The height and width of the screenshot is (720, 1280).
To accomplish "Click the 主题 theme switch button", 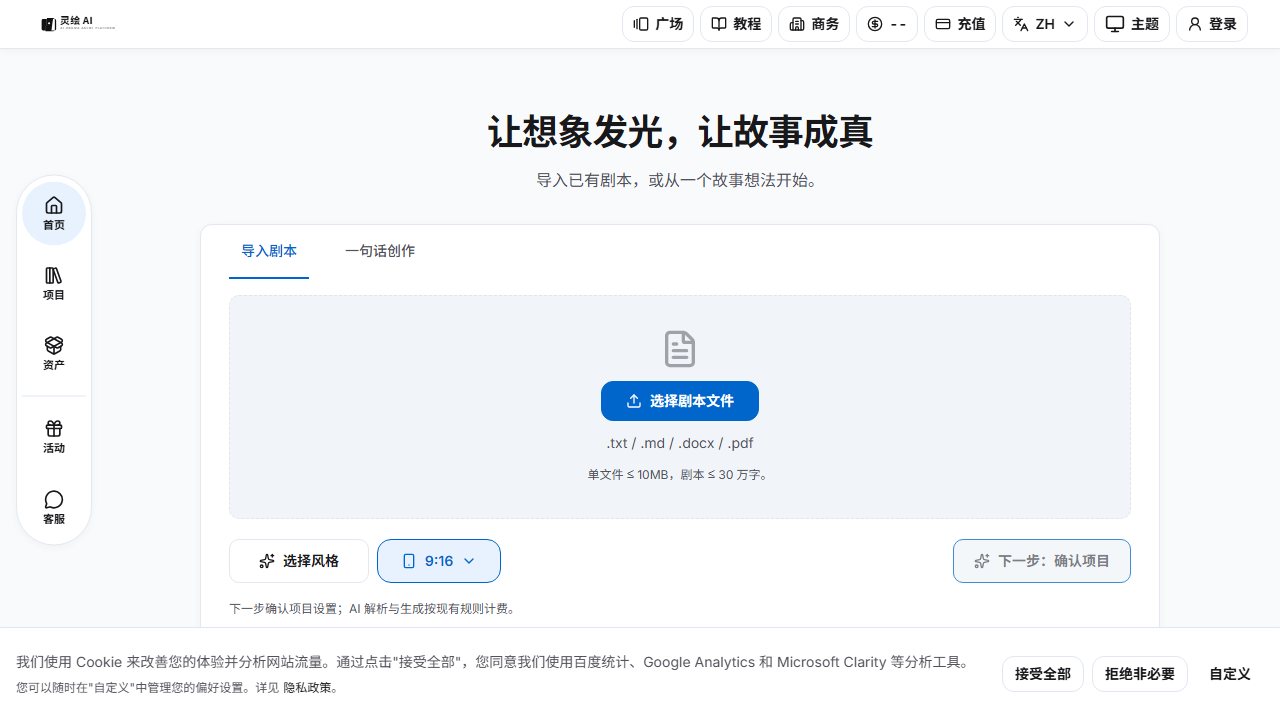I will (1132, 24).
